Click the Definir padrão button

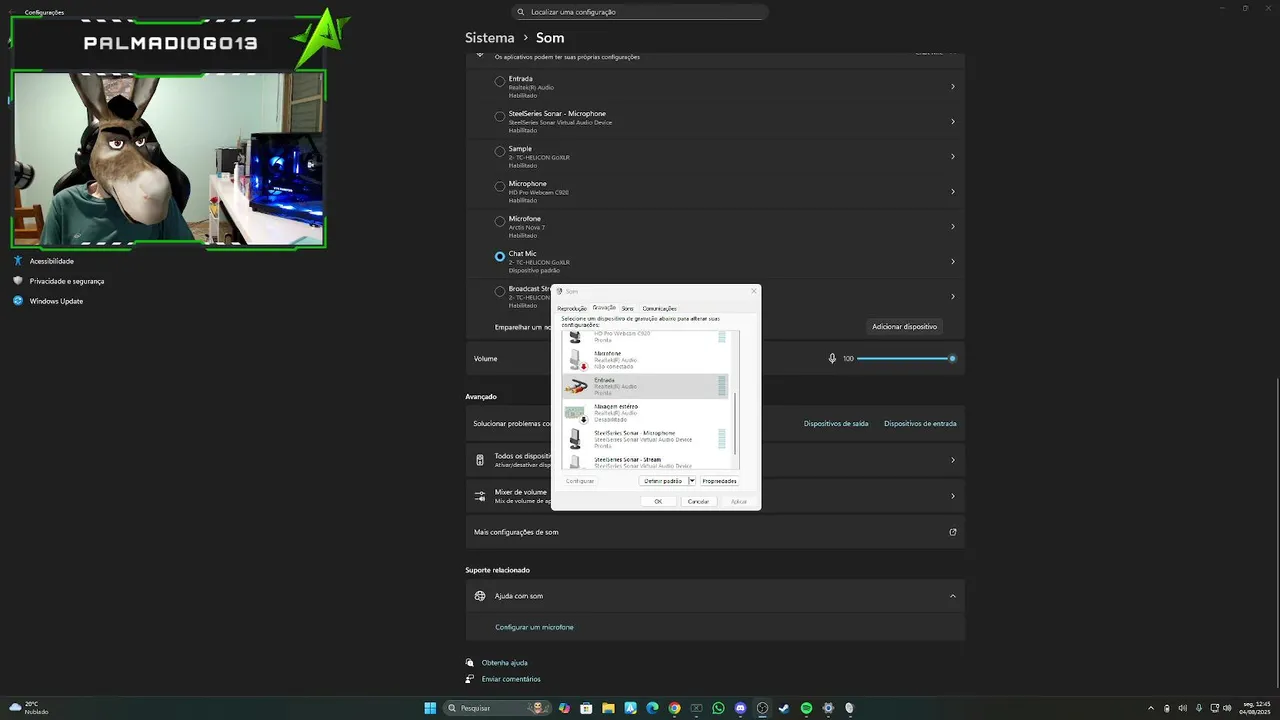(x=663, y=481)
